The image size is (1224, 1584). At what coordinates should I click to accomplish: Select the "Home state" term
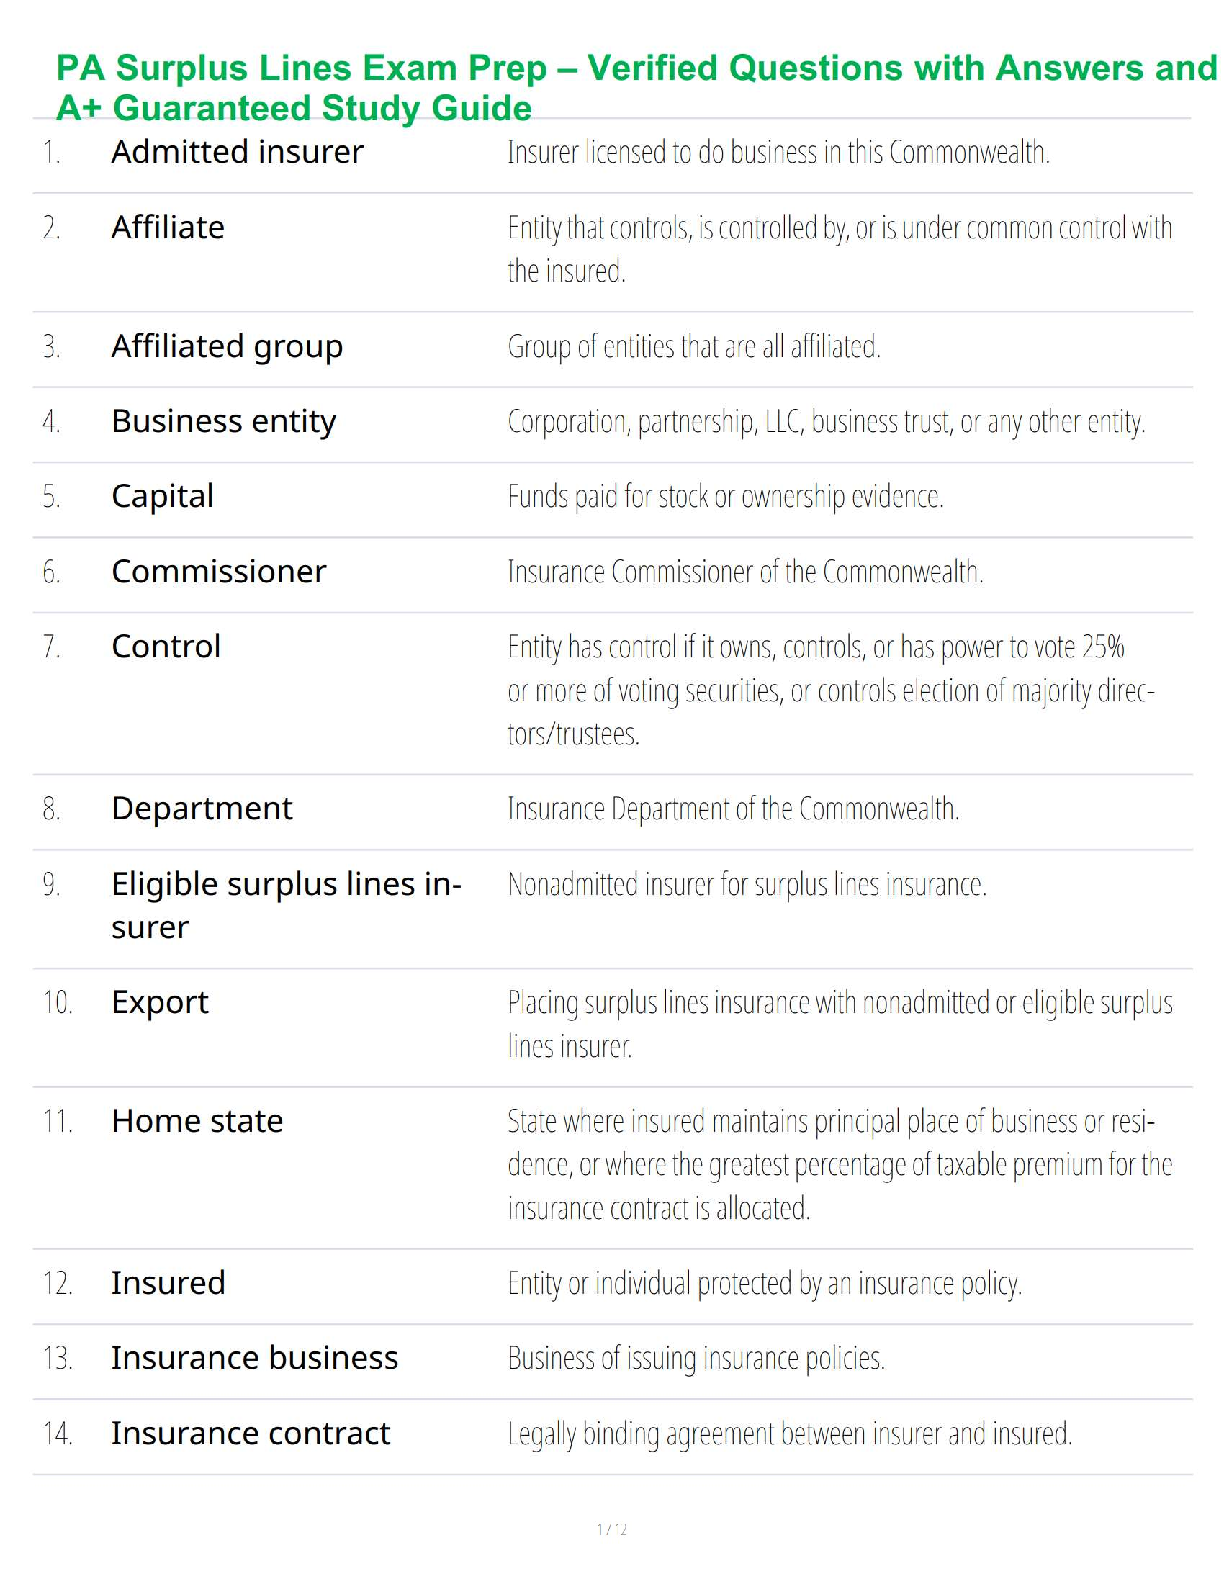(x=197, y=1121)
